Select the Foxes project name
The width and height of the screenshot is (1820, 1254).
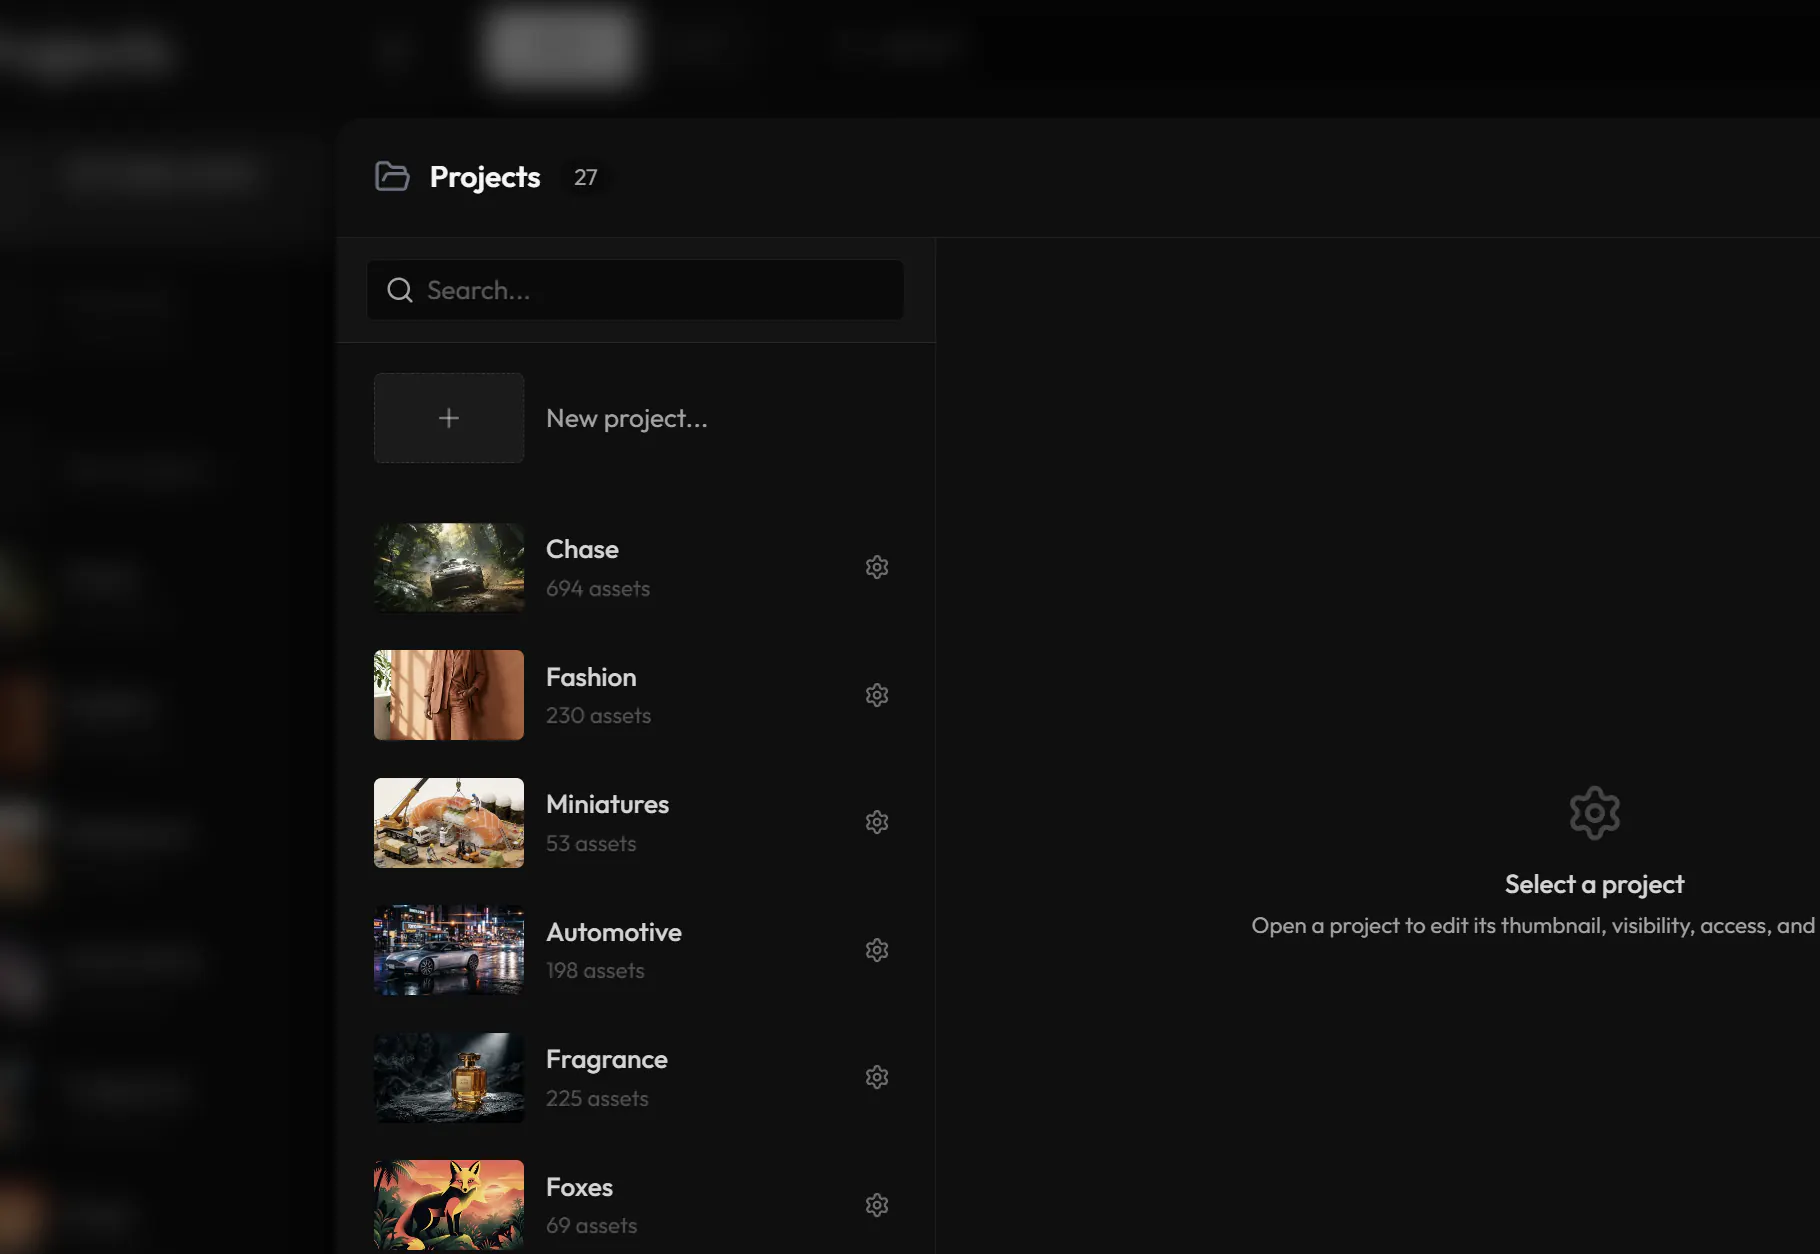[579, 1187]
